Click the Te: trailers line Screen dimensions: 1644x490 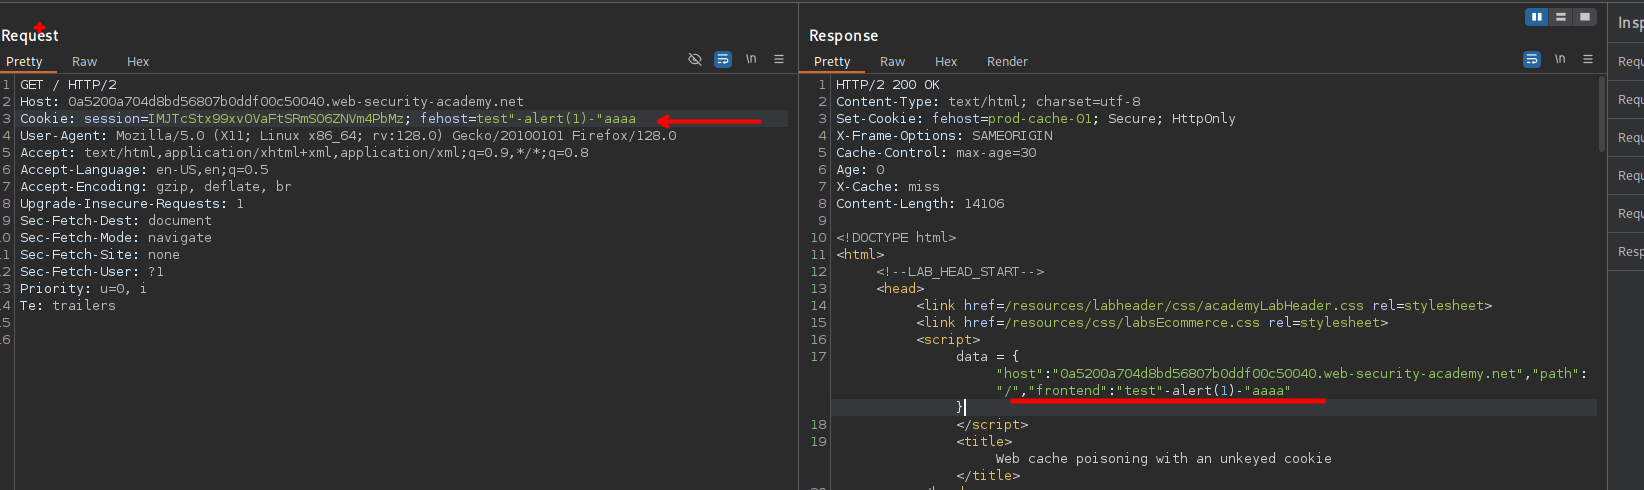click(68, 306)
